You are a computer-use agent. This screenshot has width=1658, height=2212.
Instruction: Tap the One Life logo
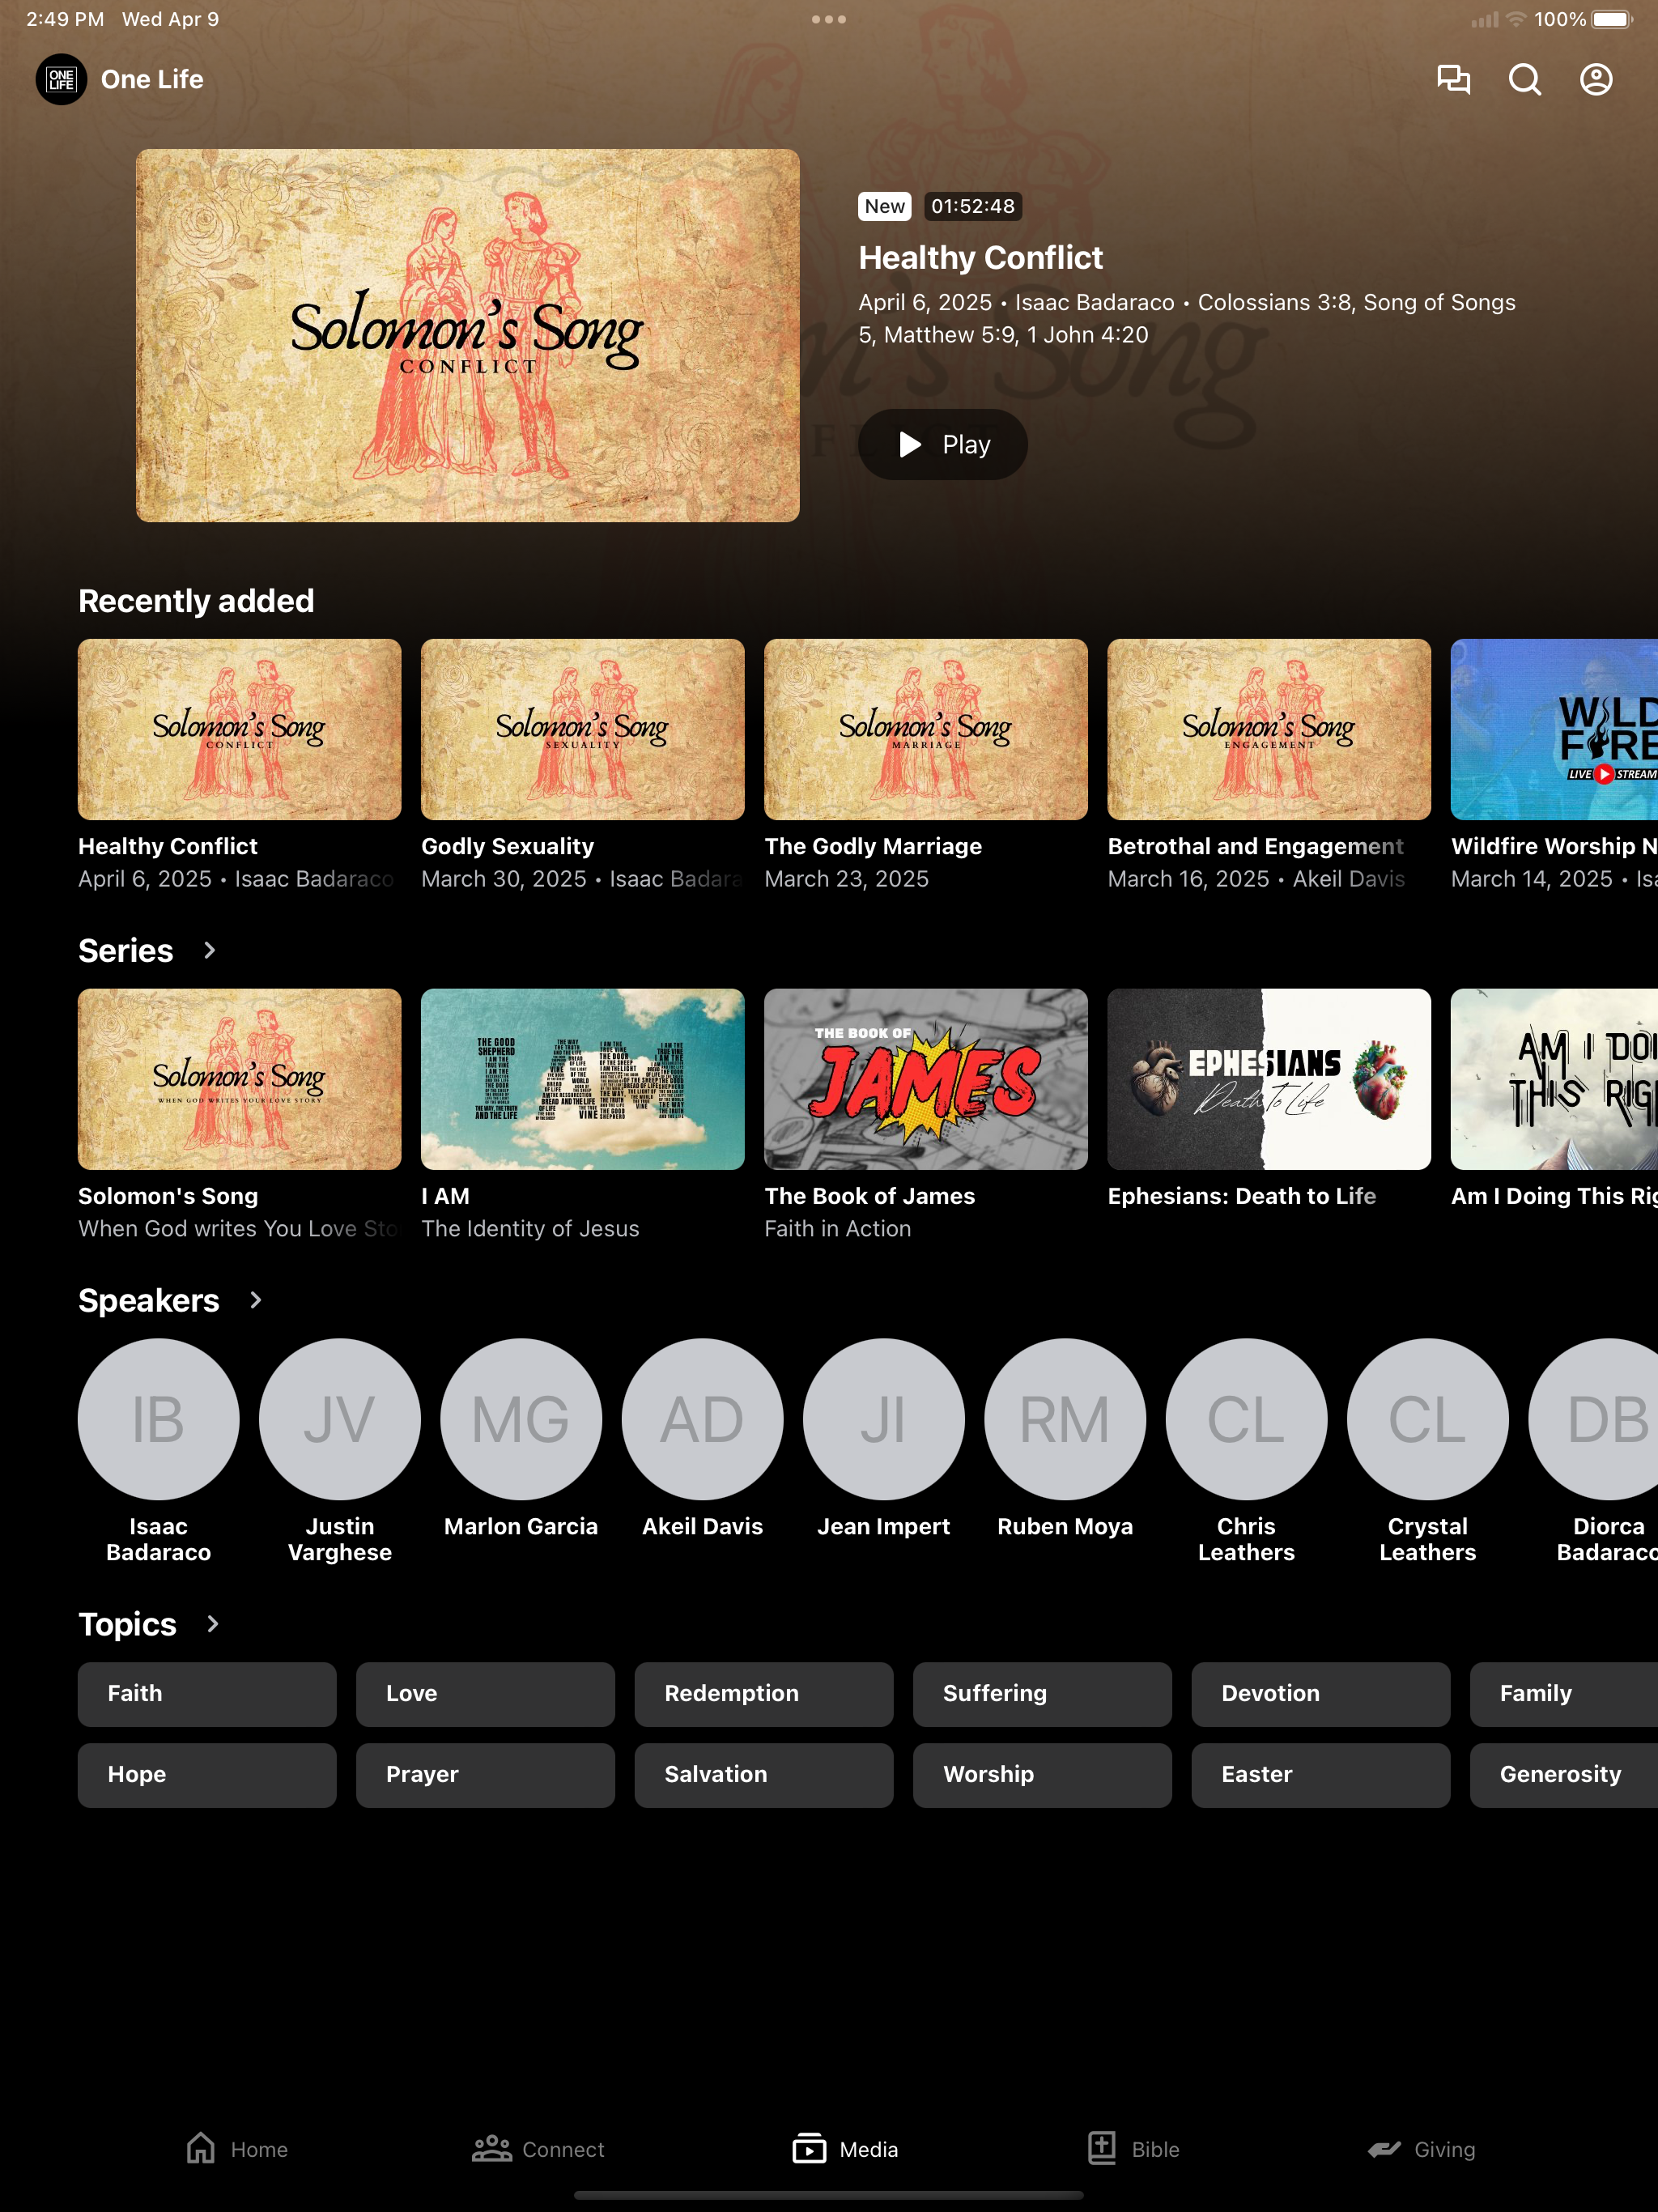[61, 79]
